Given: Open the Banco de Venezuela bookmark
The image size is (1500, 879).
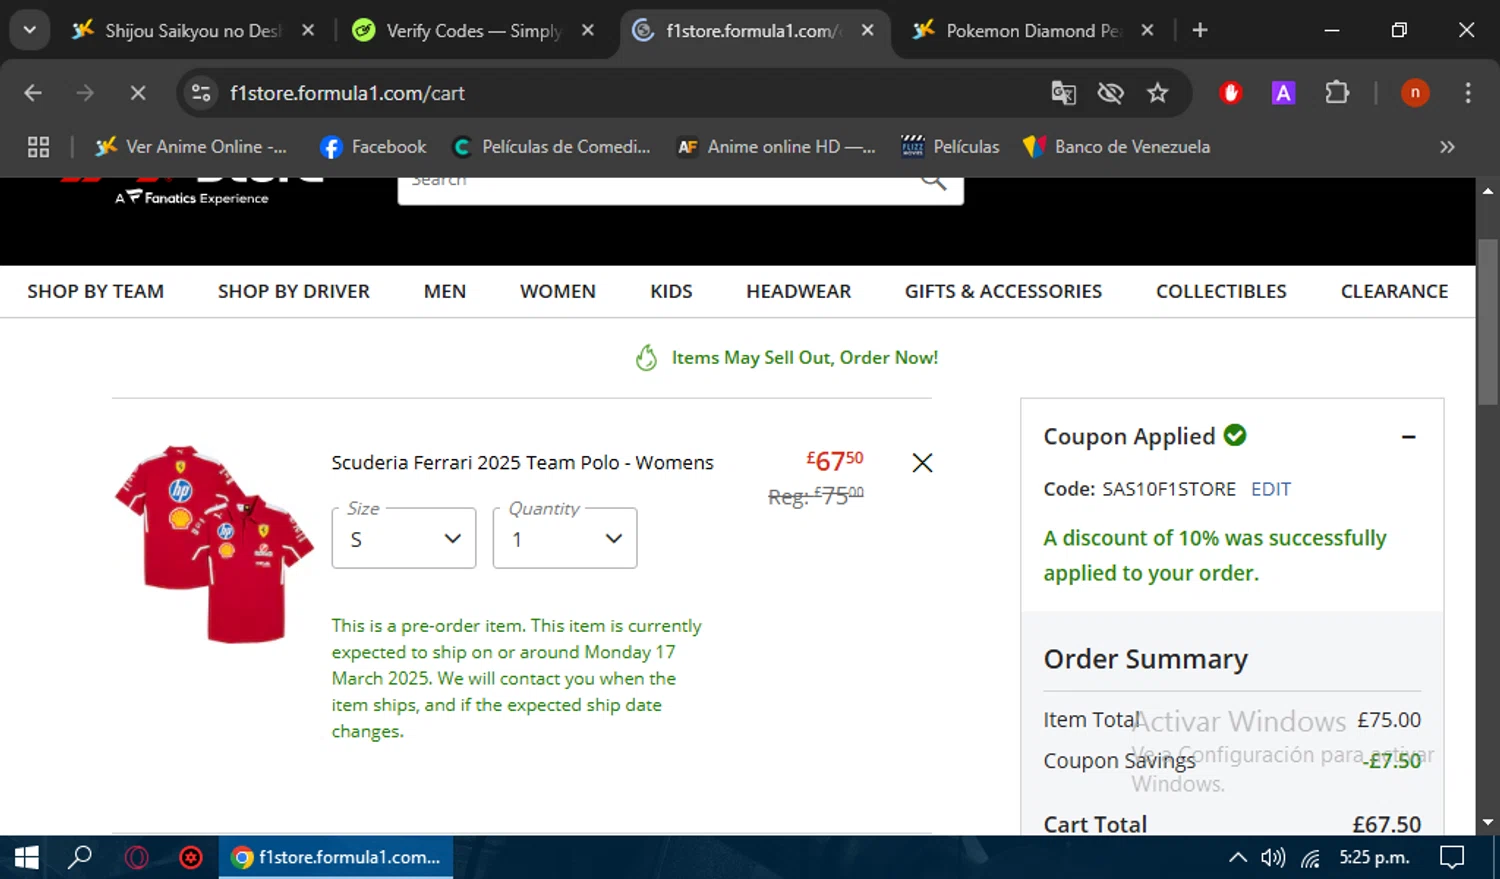Looking at the screenshot, I should 1116,147.
